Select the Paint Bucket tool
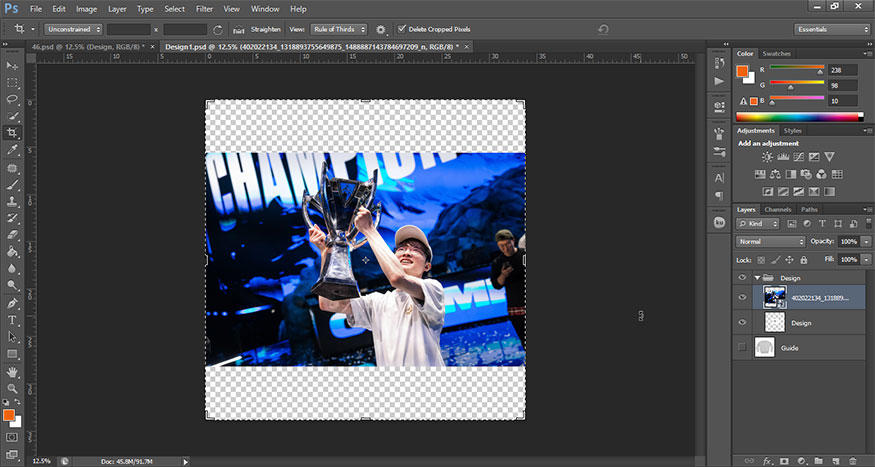Screen dimensions: 875x467 (12, 252)
